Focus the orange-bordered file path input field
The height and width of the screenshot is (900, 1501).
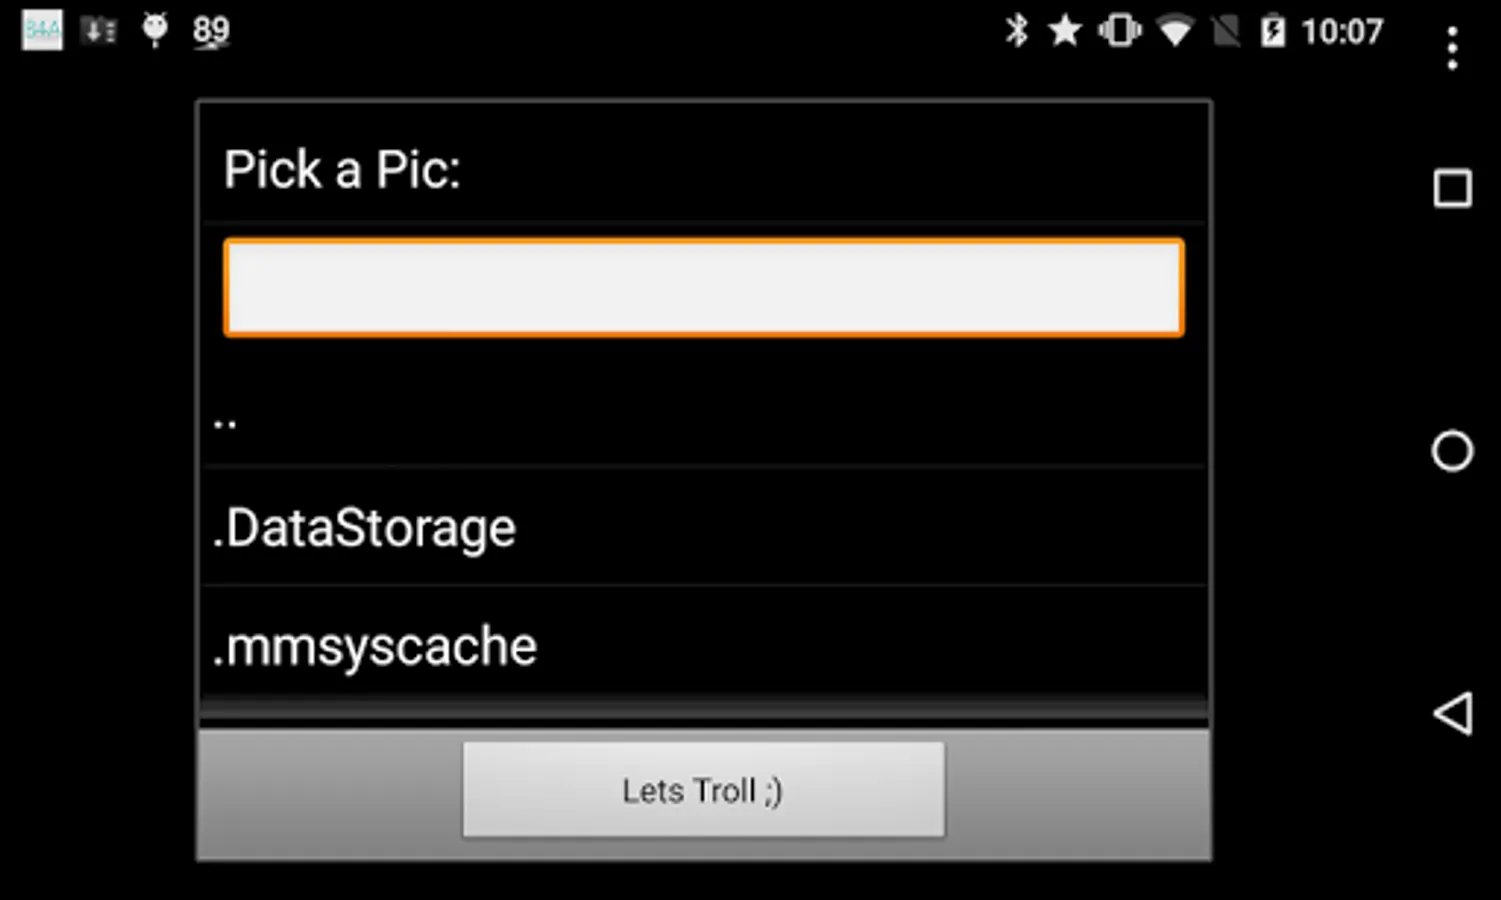click(704, 287)
